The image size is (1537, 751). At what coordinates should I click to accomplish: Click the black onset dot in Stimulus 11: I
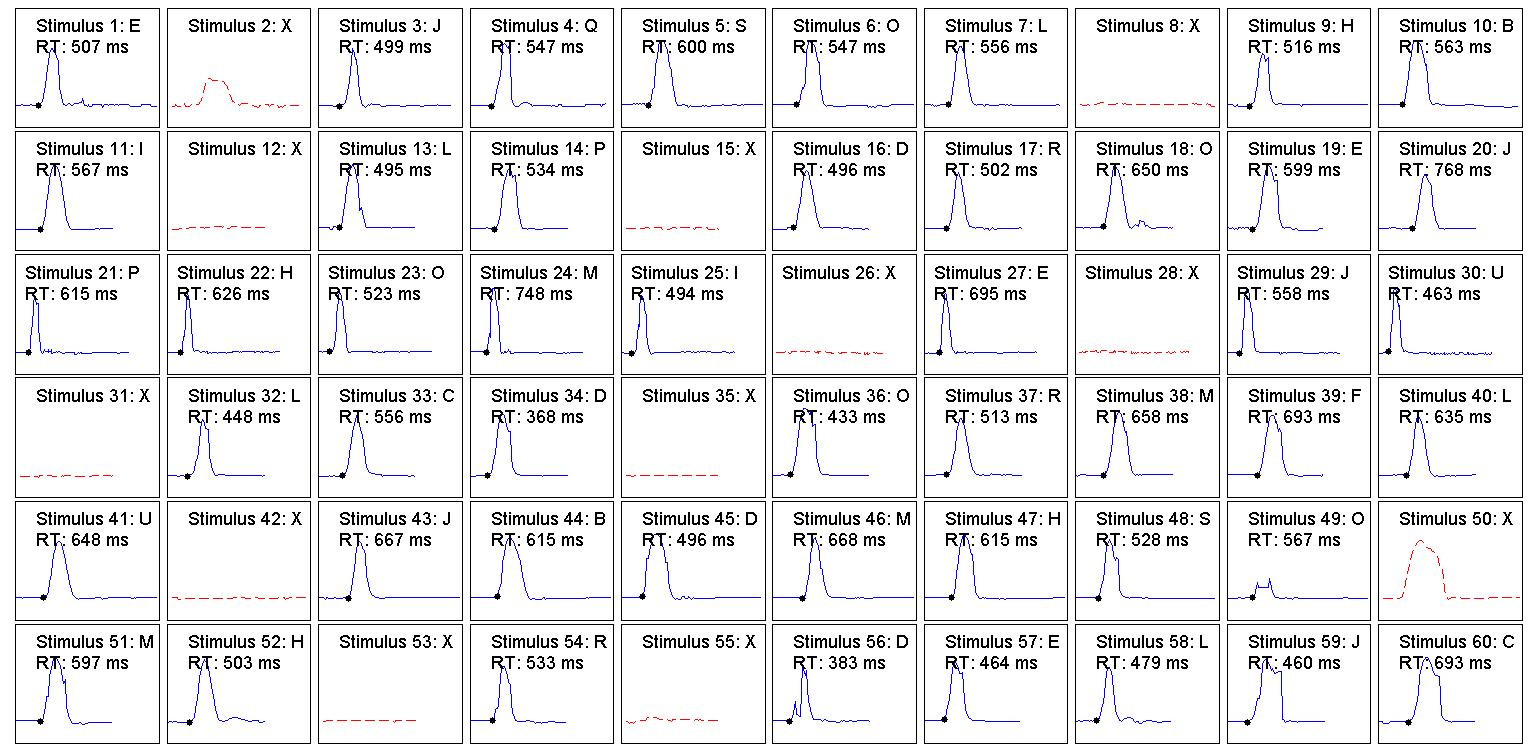pos(40,229)
